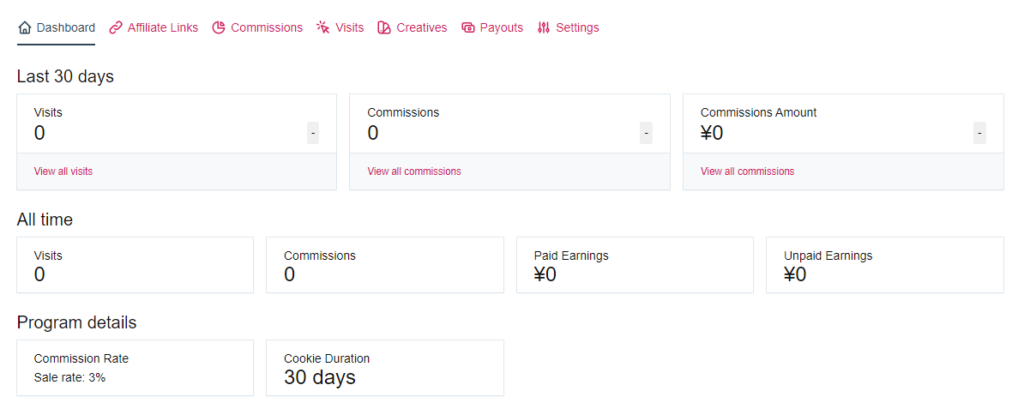Click the Commissions pie chart icon
This screenshot has height=409, width=1024.
coord(219,28)
